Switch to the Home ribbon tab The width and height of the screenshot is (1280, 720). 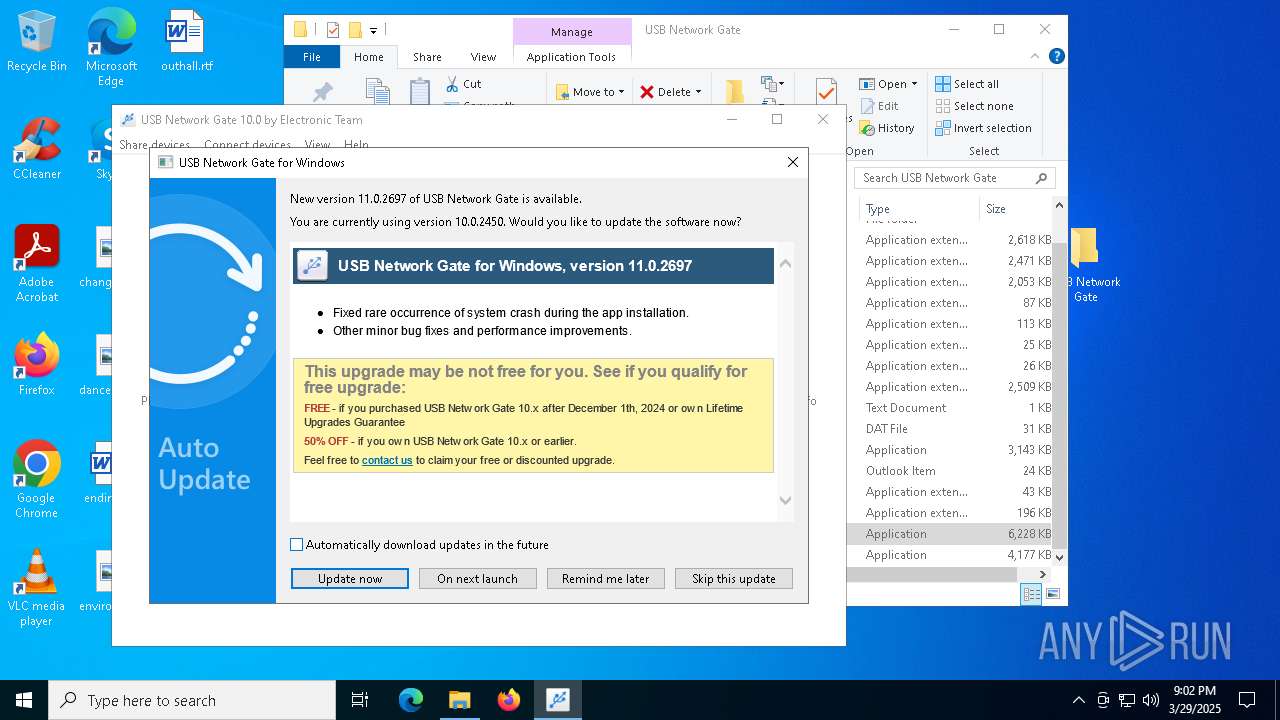[369, 57]
